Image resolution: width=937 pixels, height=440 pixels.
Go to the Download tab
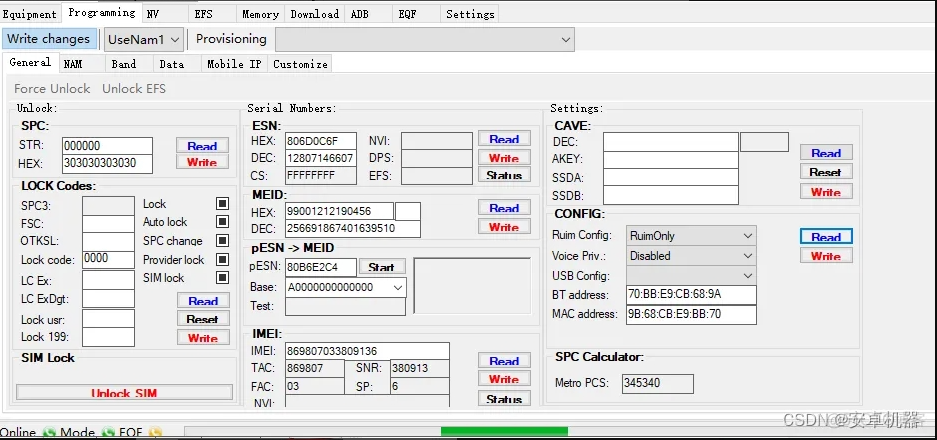pyautogui.click(x=314, y=14)
